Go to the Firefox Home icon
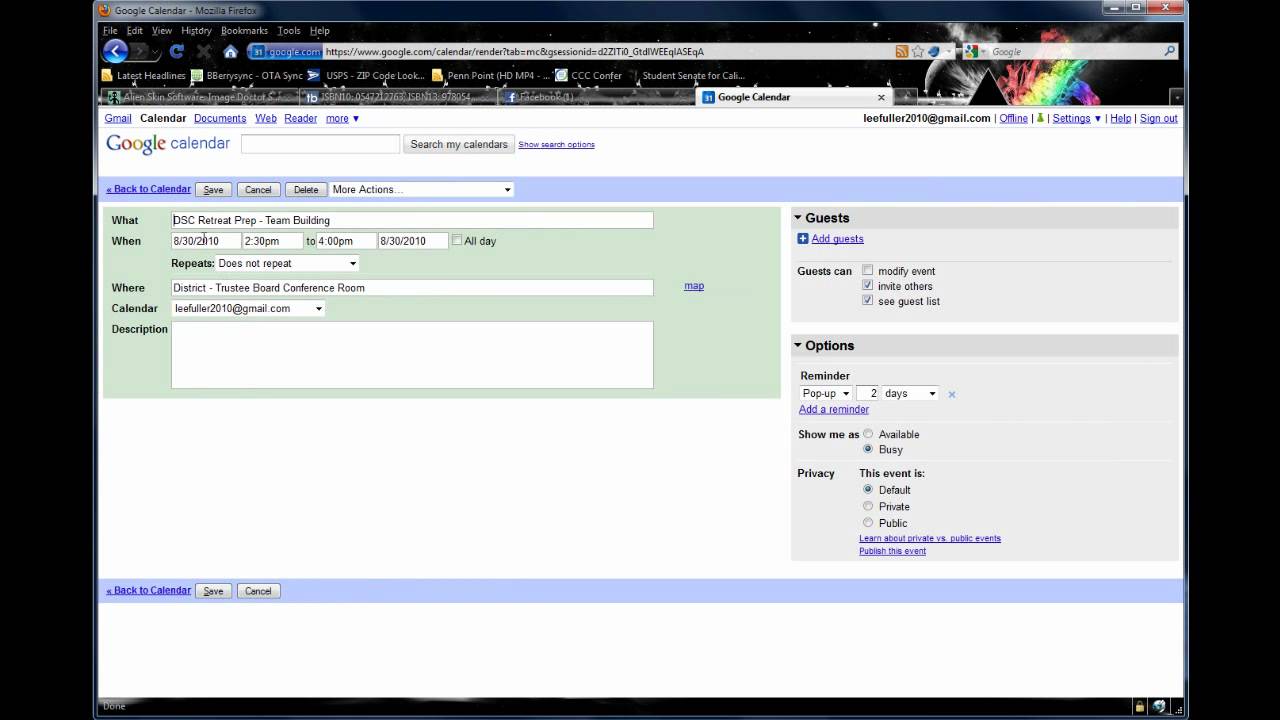This screenshot has width=1280, height=720. [230, 51]
